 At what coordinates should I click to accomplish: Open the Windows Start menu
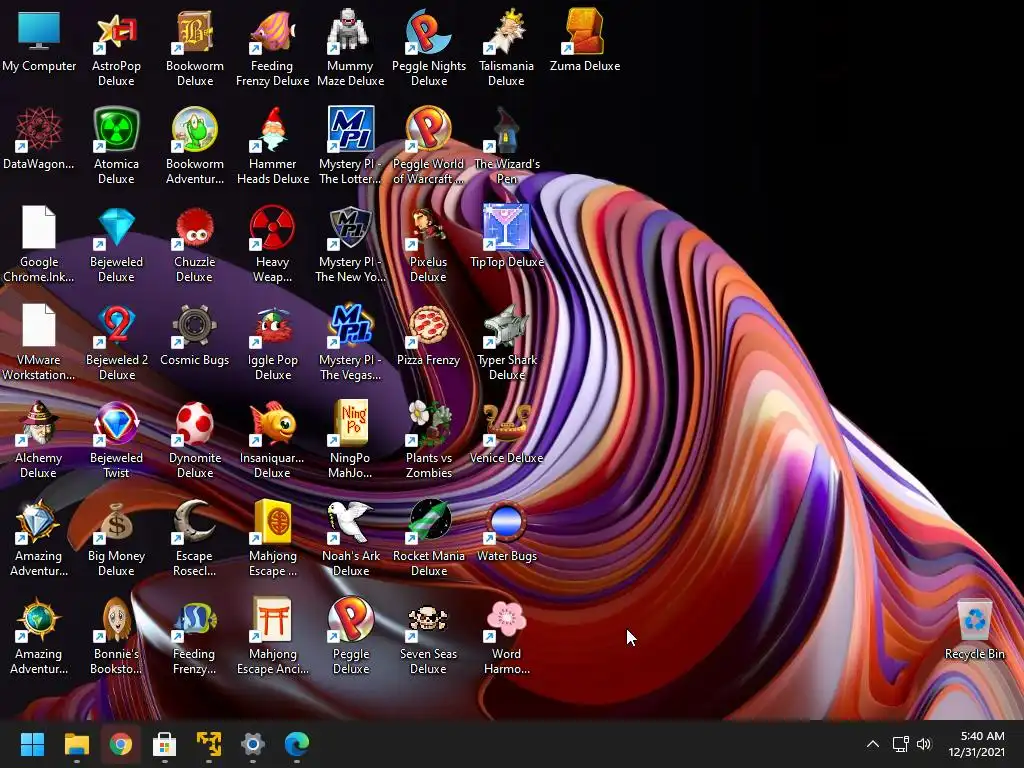[32, 744]
